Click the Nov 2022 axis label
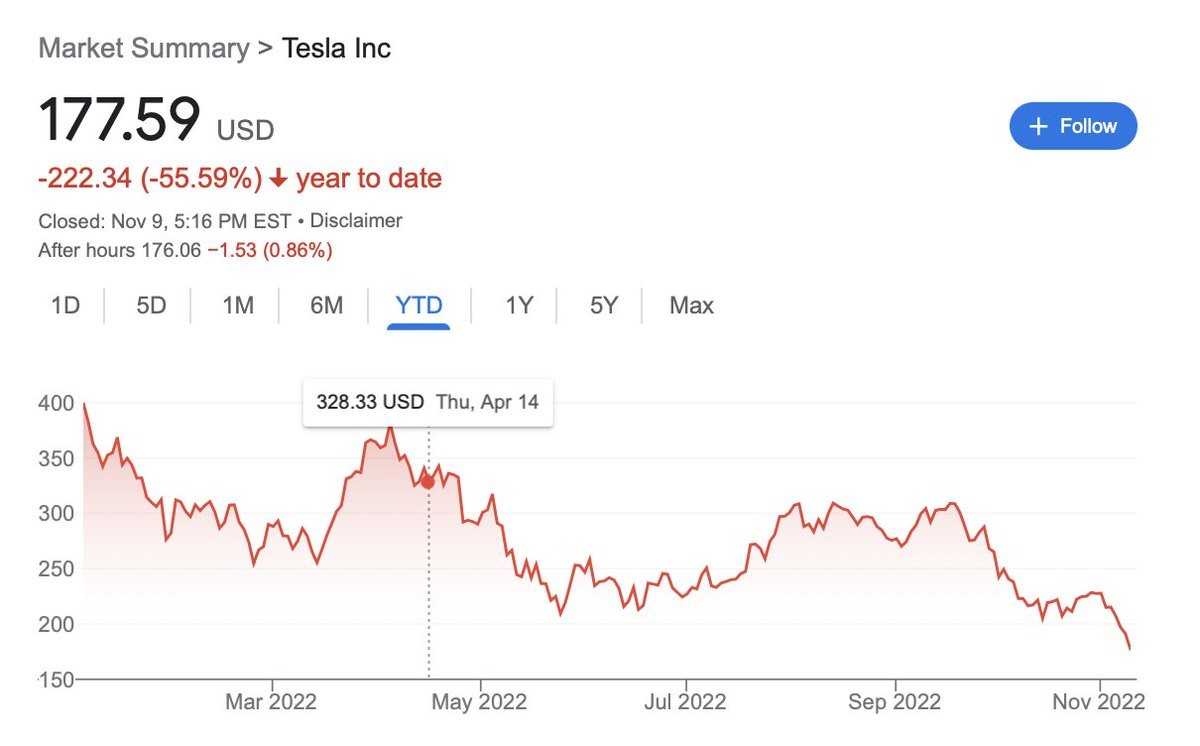This screenshot has height=746, width=1200. [1097, 702]
